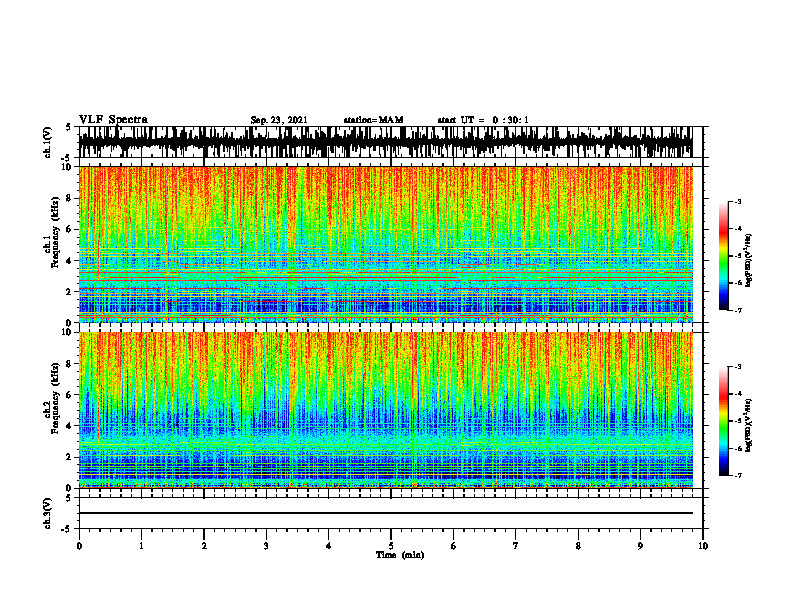
Task: Click the "6" kHz tick on ch.1 axis
Action: [69, 229]
